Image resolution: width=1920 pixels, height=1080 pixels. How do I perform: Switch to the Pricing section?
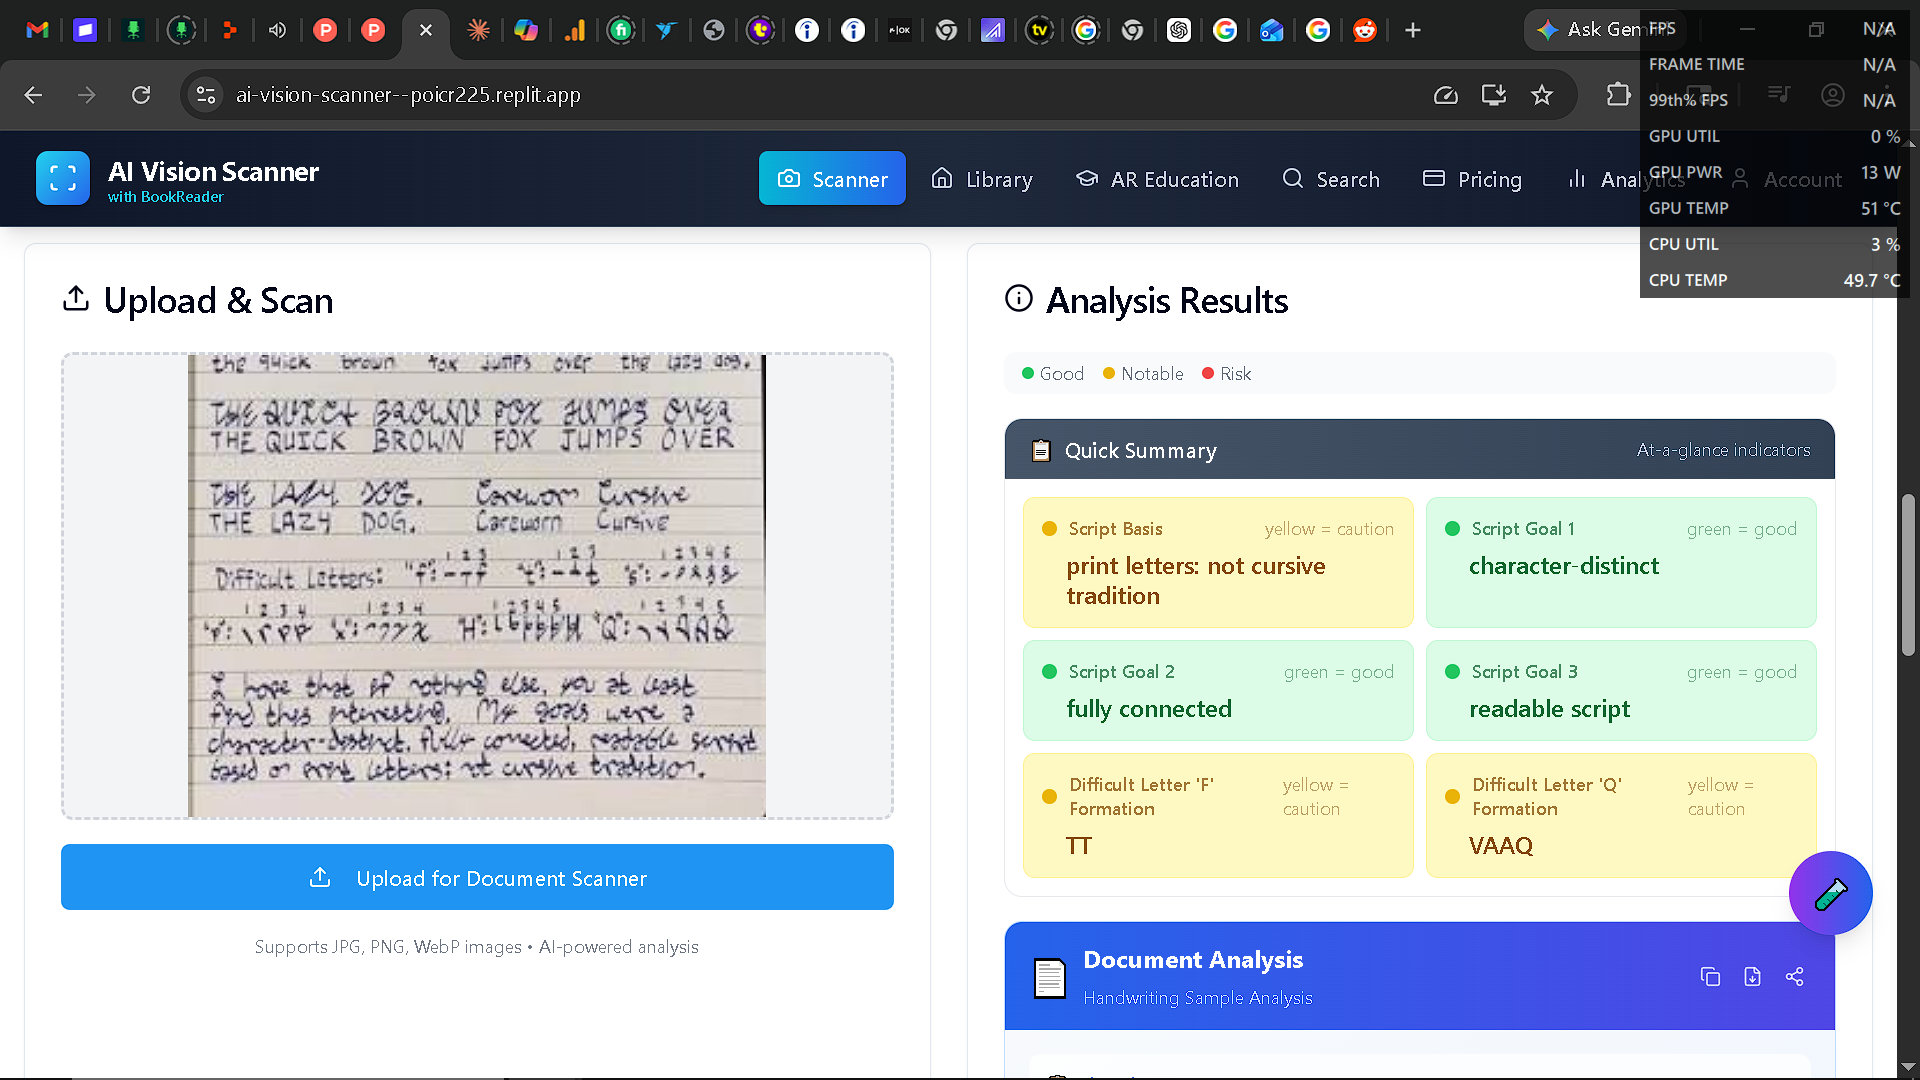(1490, 180)
